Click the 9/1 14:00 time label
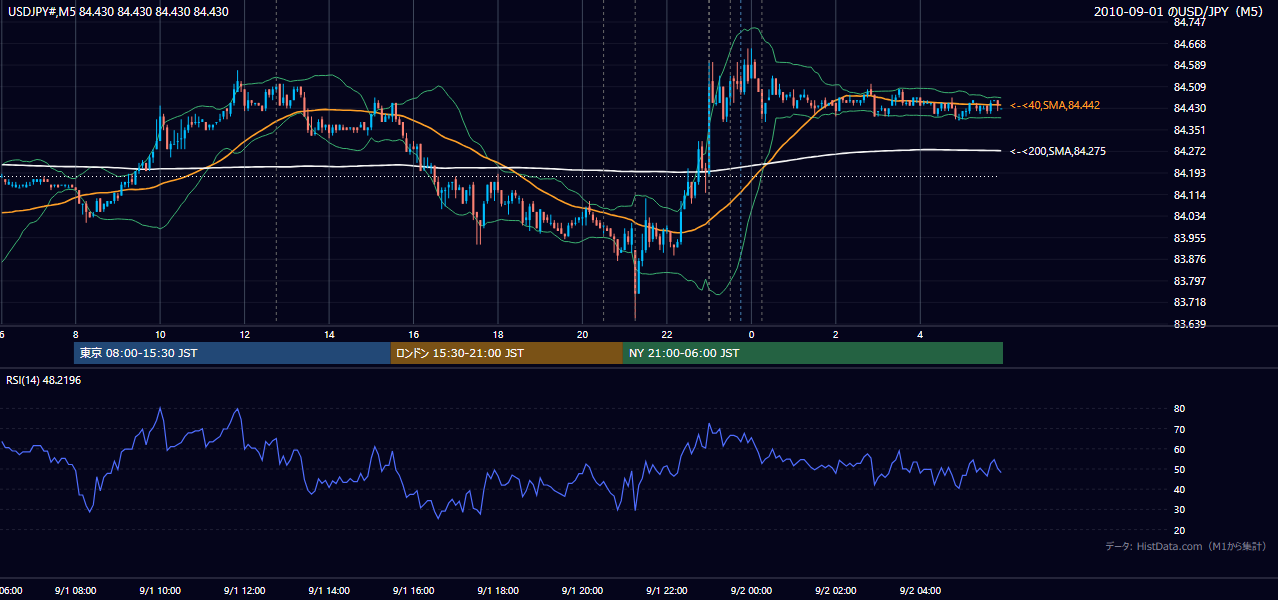Screen dimensions: 1278x600 (329, 591)
